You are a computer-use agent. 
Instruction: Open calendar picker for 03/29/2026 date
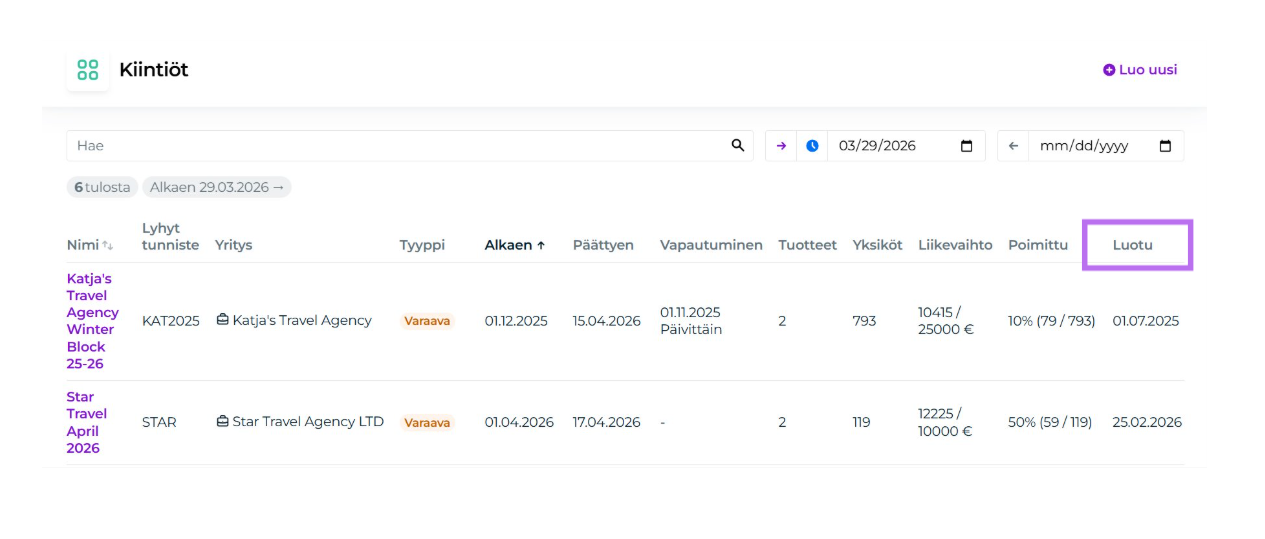966,146
